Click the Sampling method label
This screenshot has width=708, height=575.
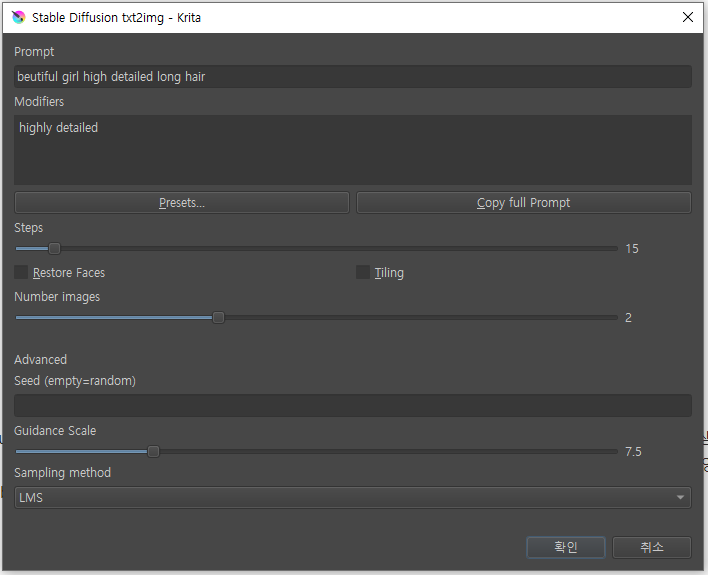click(x=62, y=472)
